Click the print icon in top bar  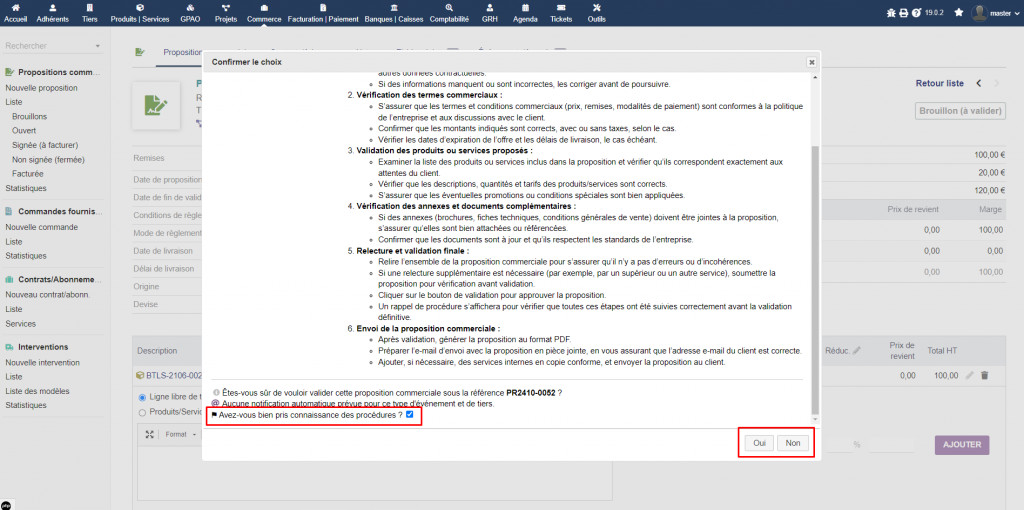(x=904, y=12)
